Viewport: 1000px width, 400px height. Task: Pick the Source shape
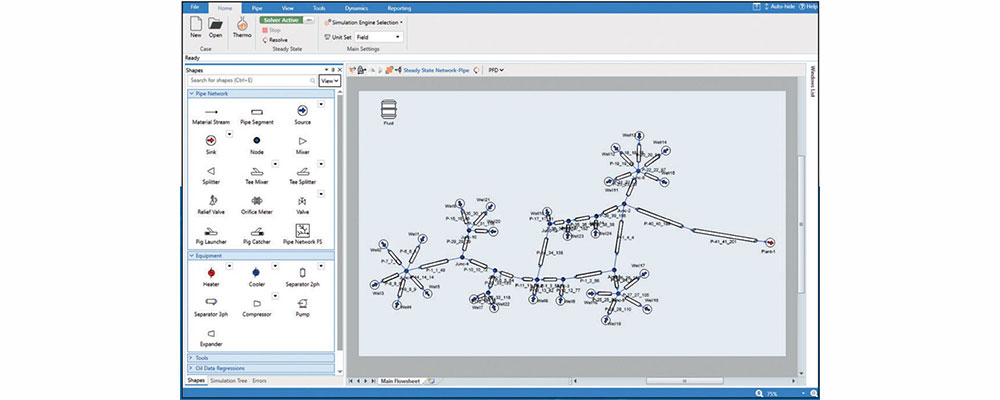(302, 115)
